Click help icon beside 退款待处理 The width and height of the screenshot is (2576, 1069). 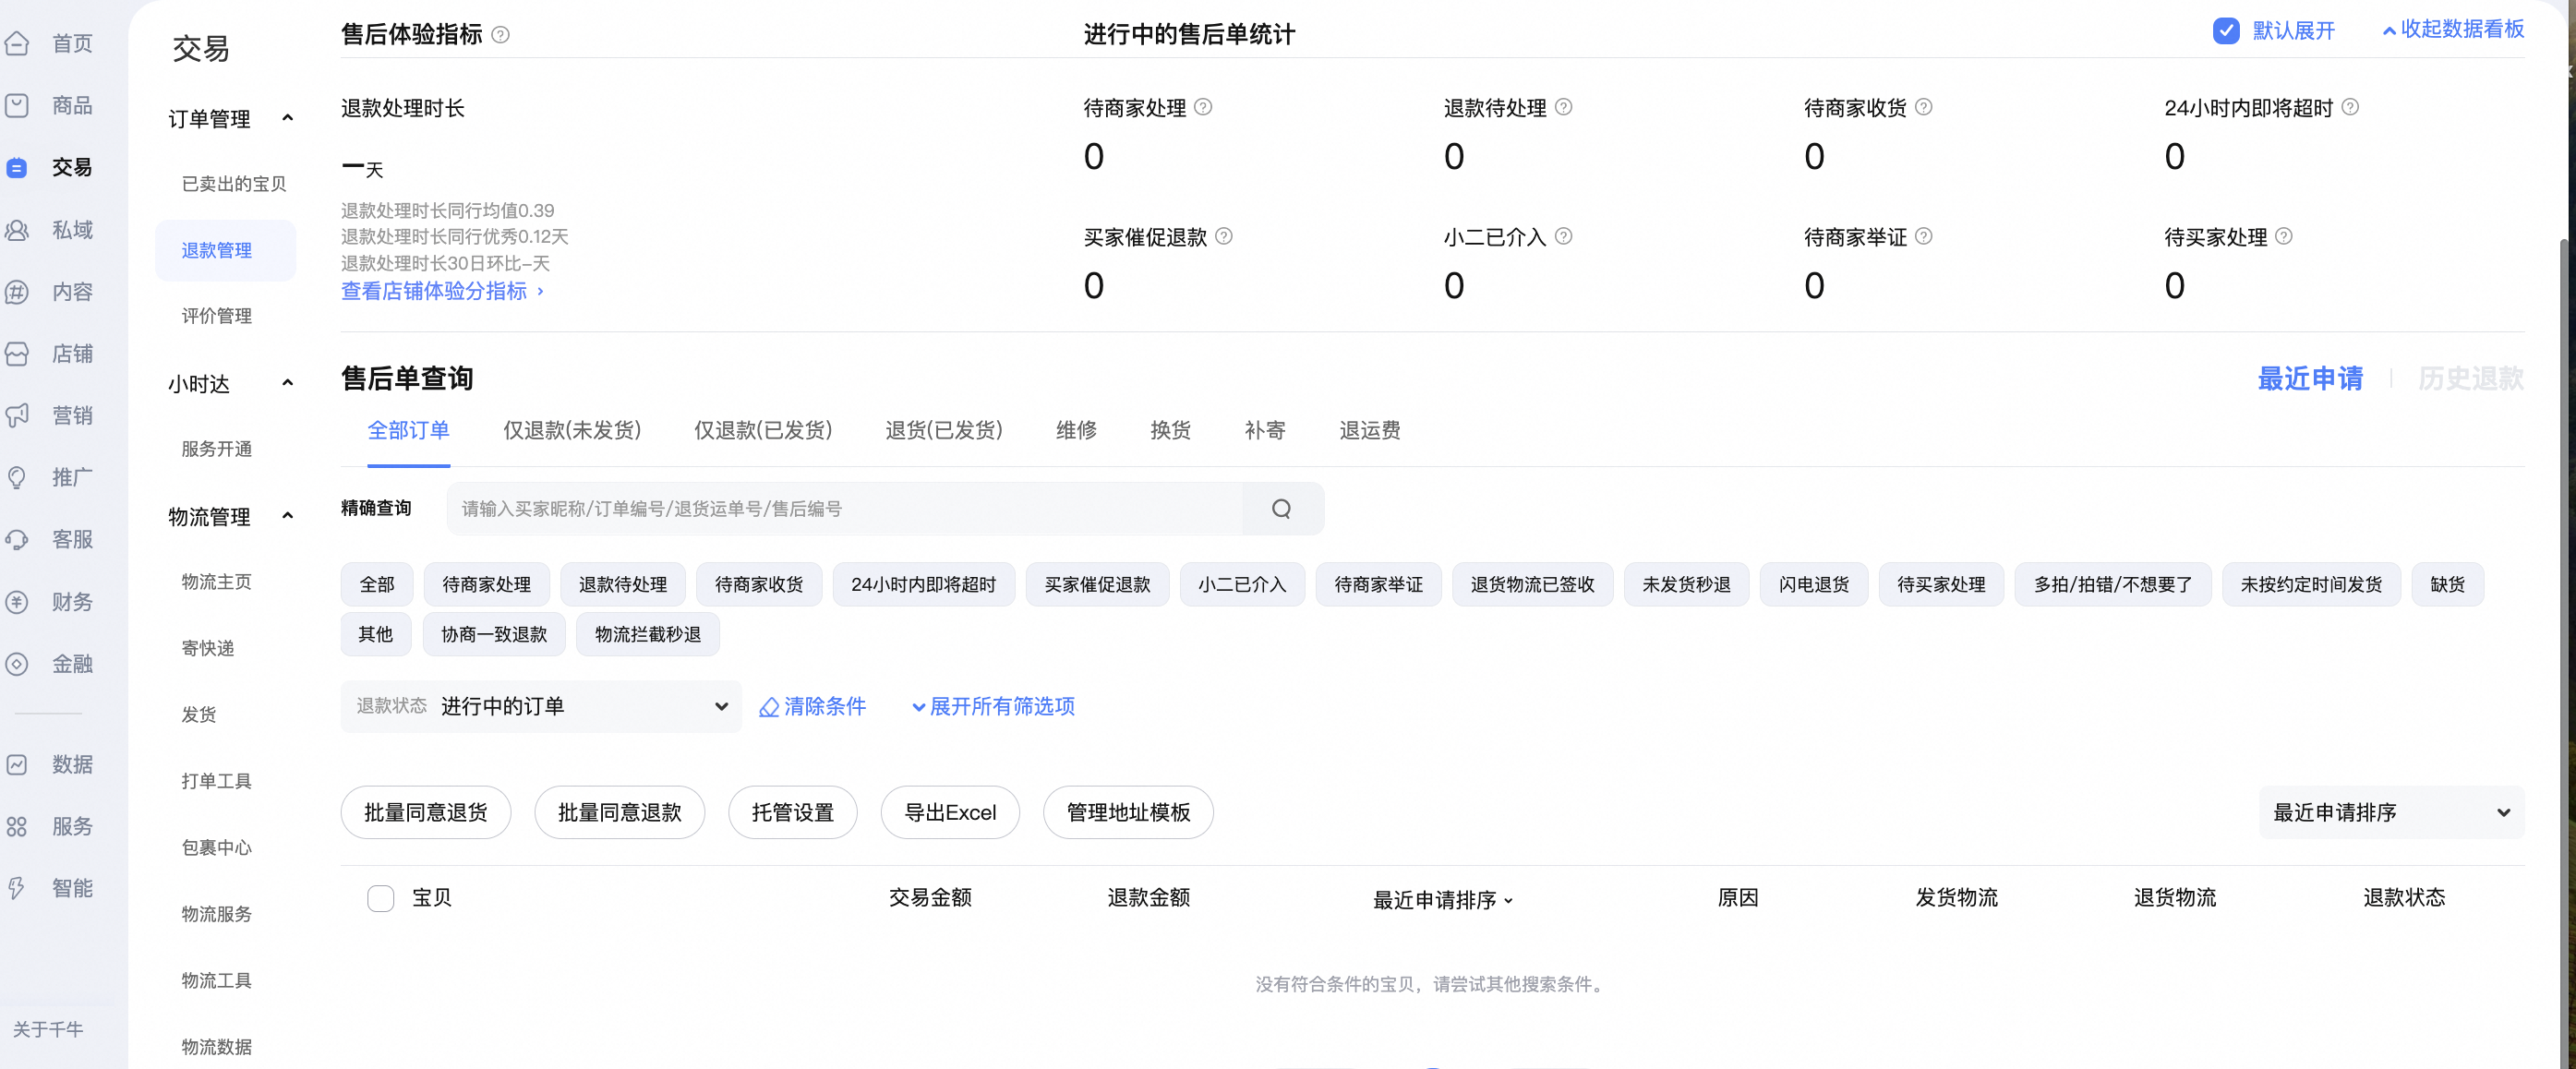(1563, 107)
